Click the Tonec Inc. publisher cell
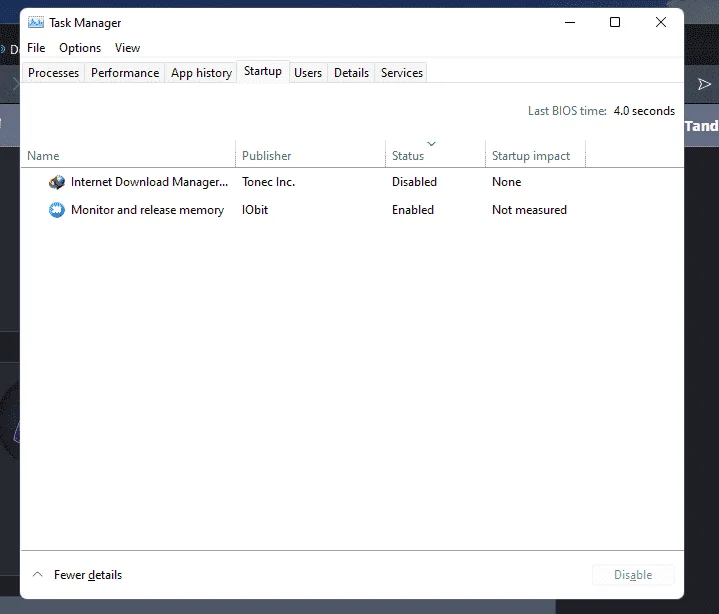719x614 pixels. pos(268,182)
